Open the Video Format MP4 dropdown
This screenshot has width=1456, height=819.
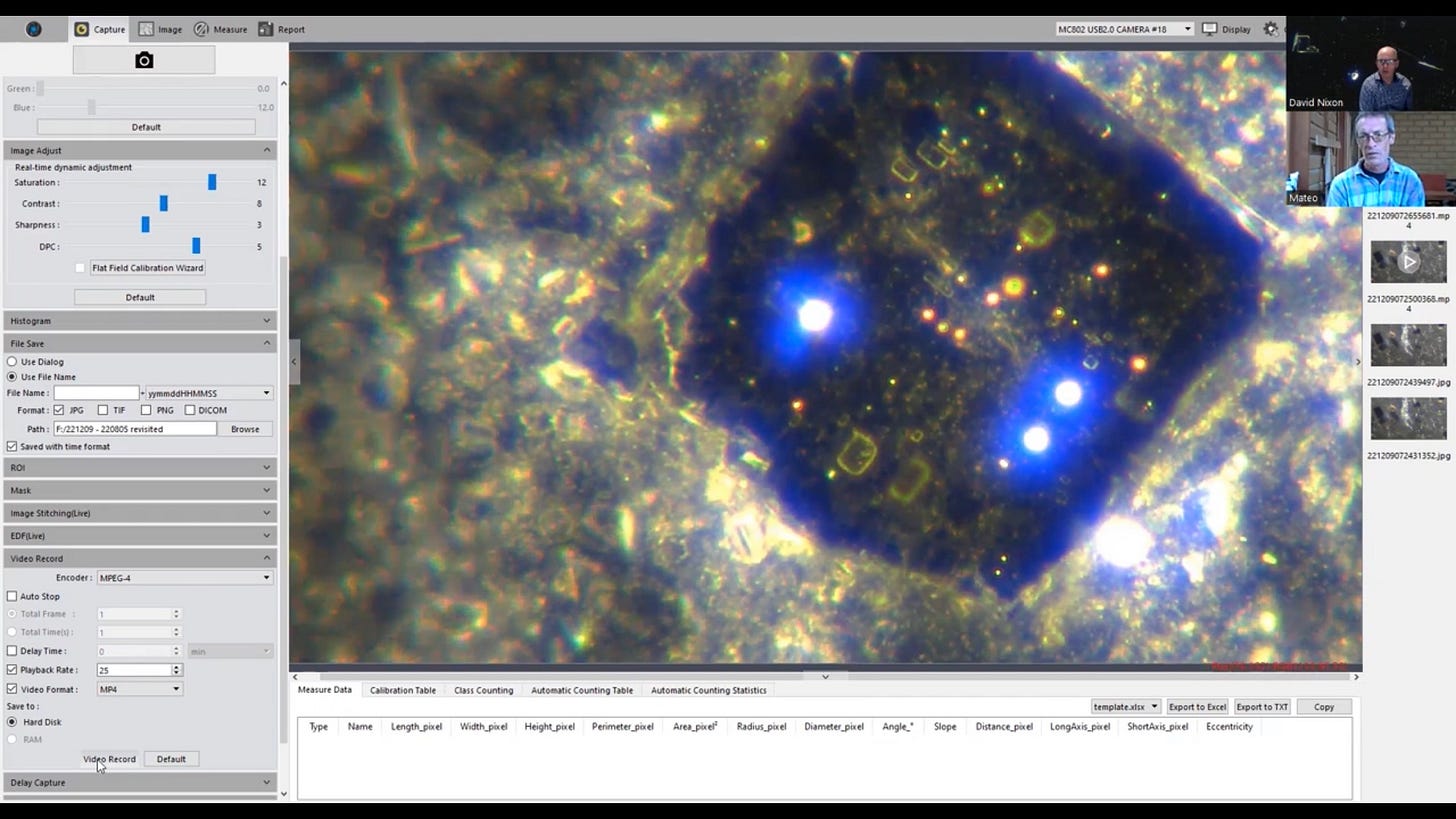(139, 689)
